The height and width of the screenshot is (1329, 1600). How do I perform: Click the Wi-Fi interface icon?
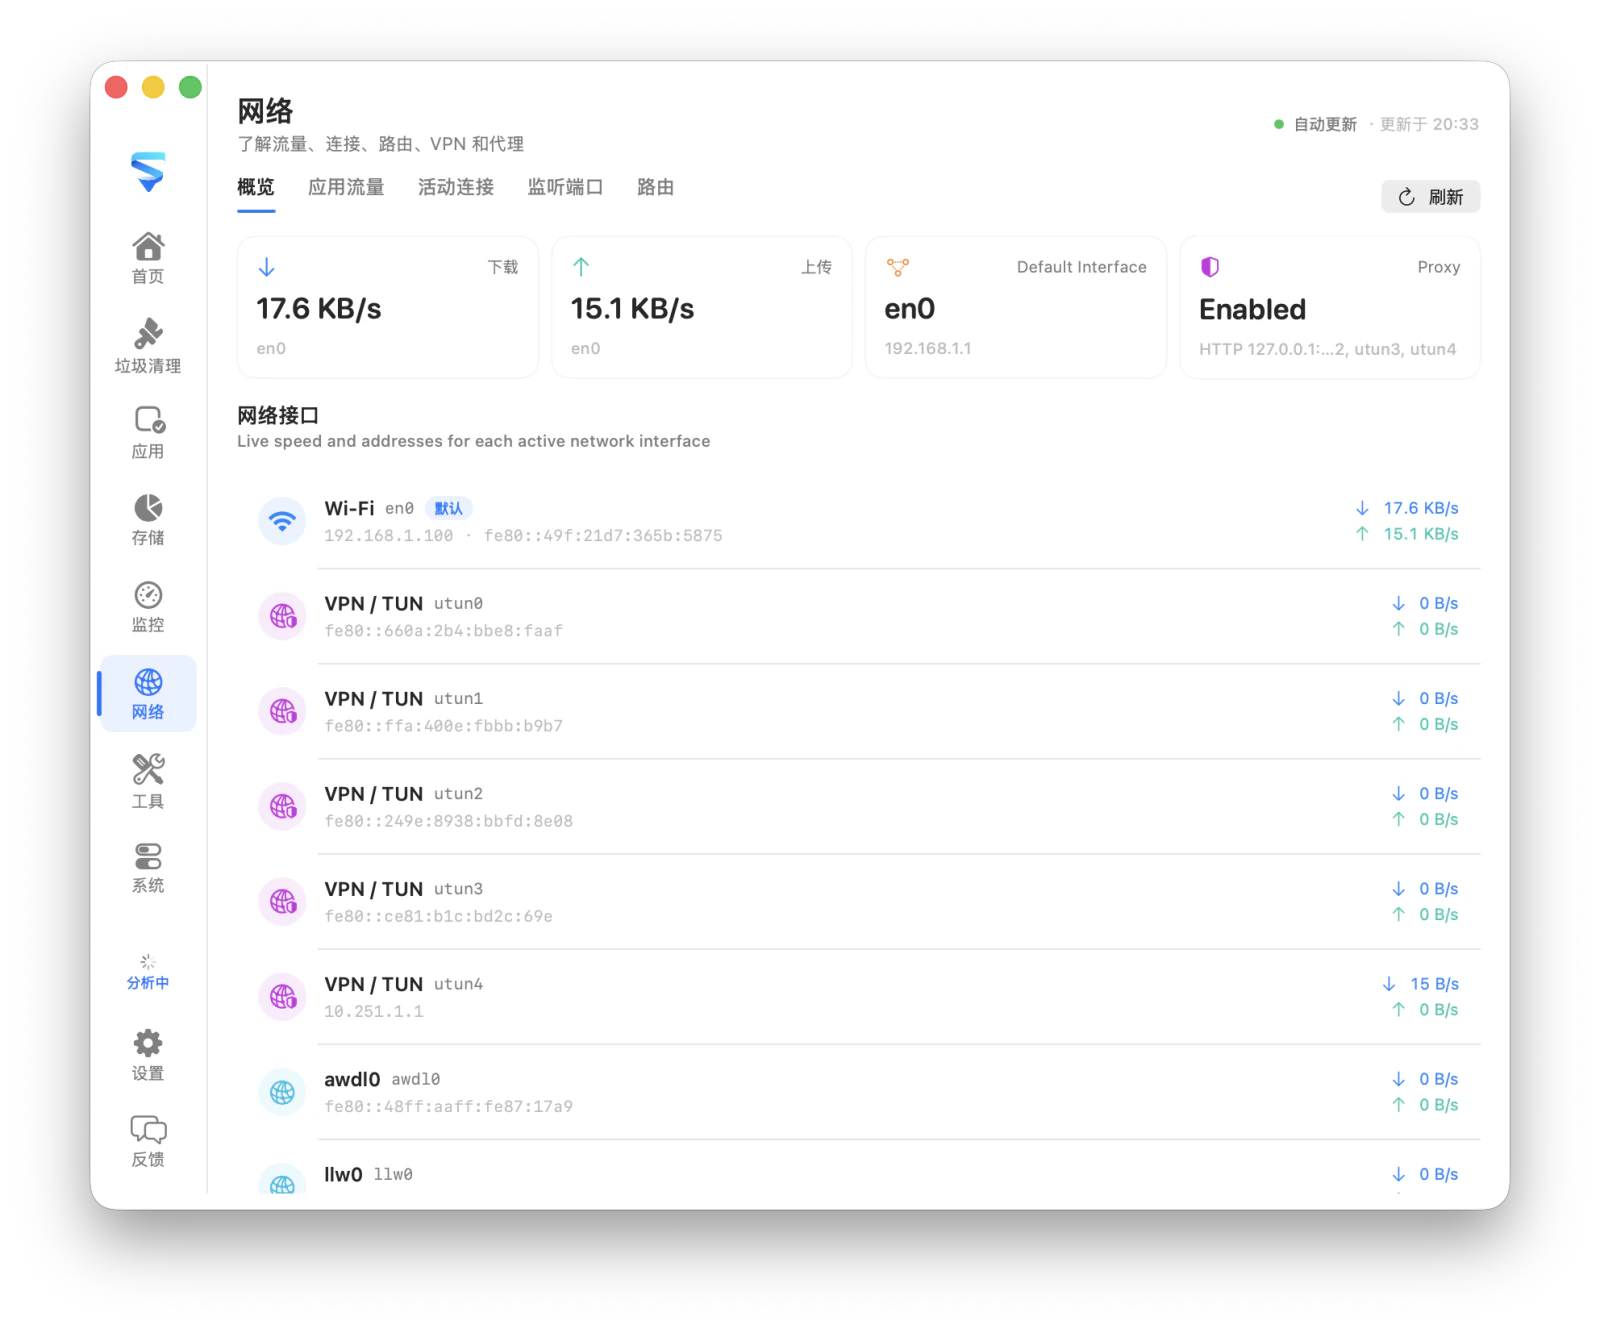[x=283, y=521]
